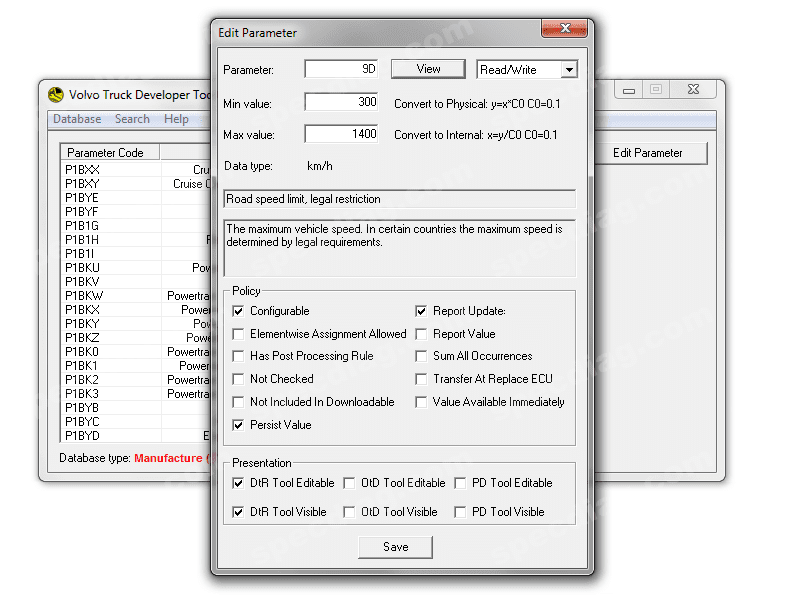
Task: Open the Help menu
Action: [176, 119]
